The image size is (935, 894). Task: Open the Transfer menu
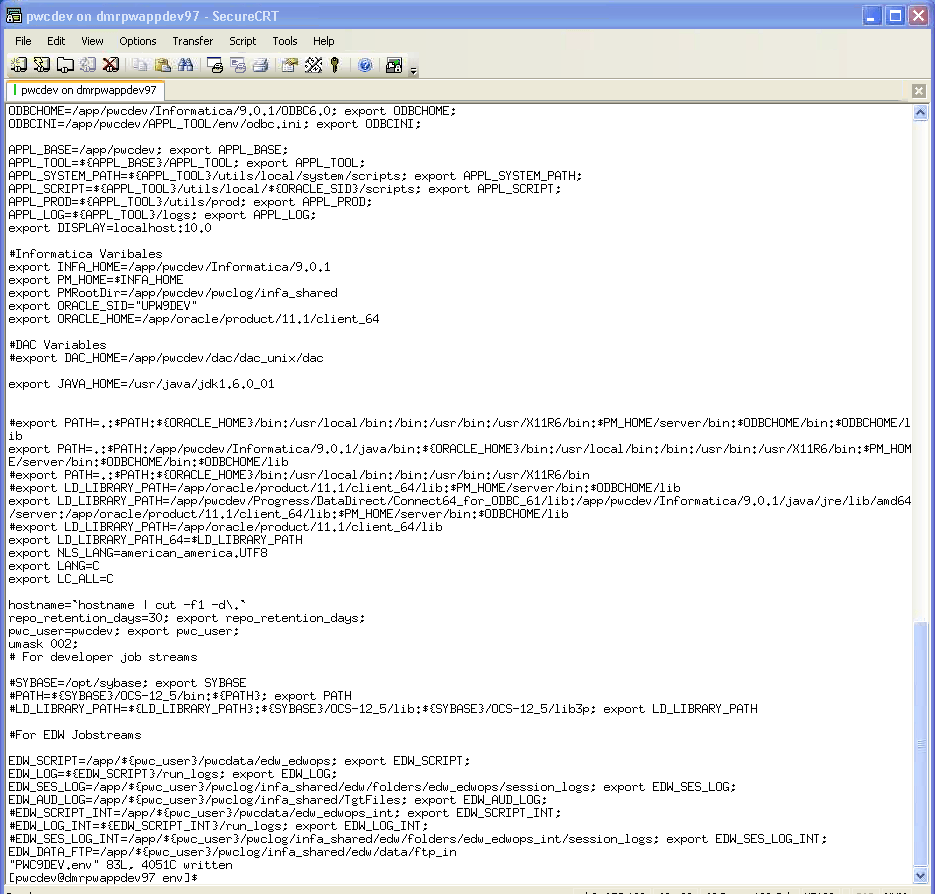pos(192,41)
